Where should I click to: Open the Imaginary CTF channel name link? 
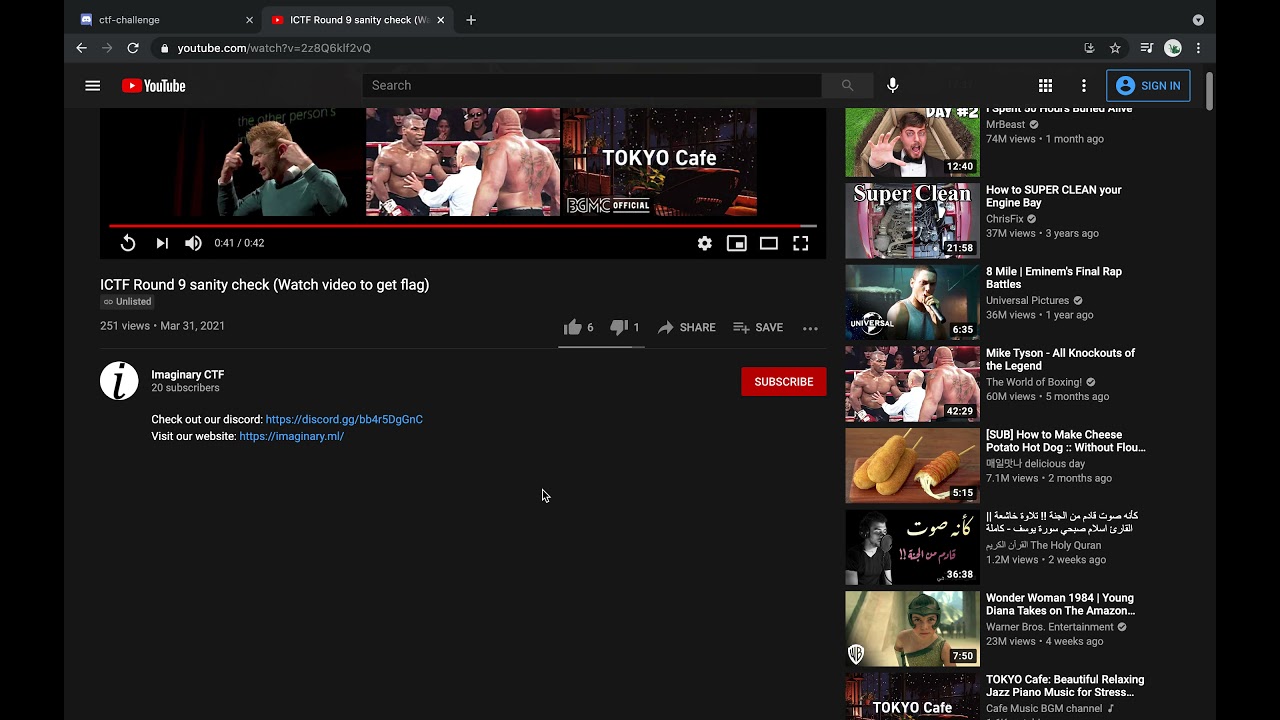pyautogui.click(x=188, y=375)
